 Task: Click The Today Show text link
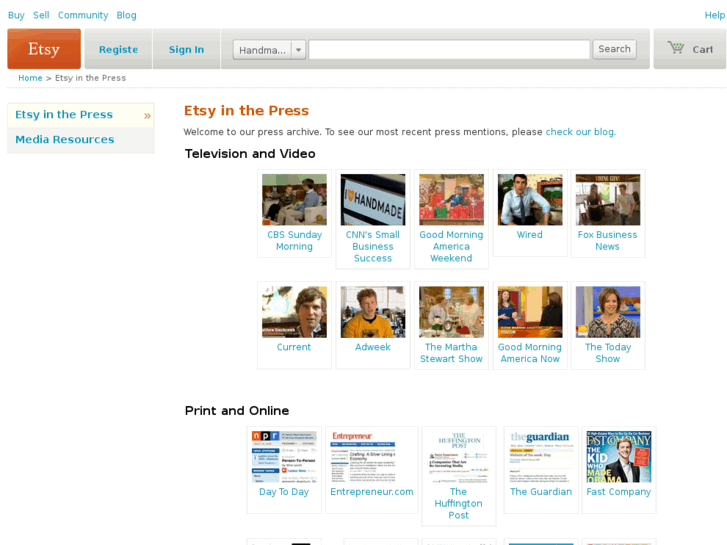click(608, 353)
